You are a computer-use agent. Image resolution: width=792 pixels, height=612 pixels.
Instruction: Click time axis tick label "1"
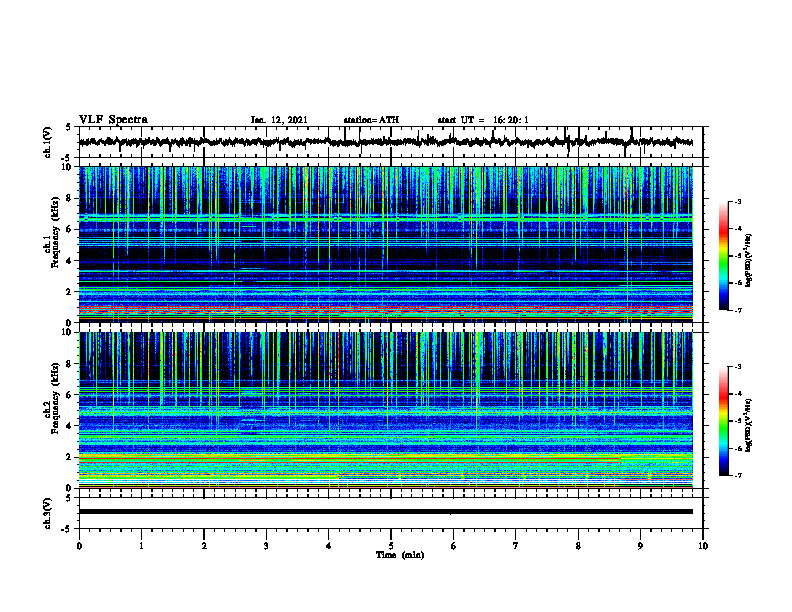click(141, 546)
